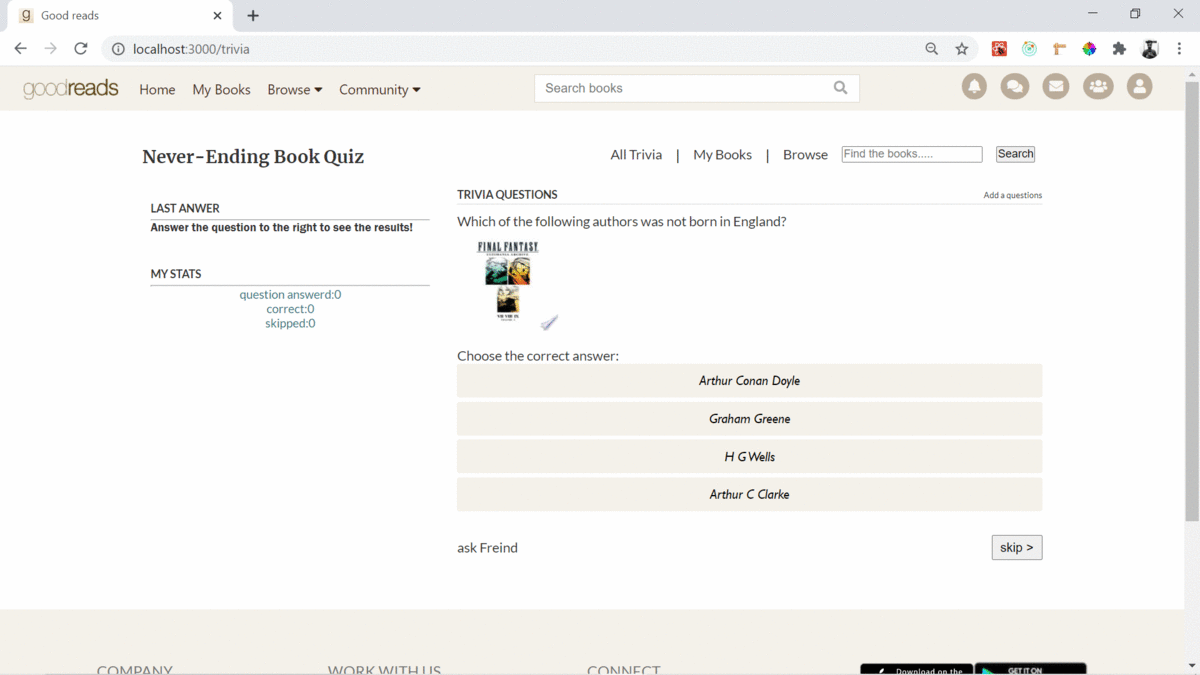Screen dimensions: 1200x675
Task: Expand the Community dropdown menu
Action: [x=380, y=89]
